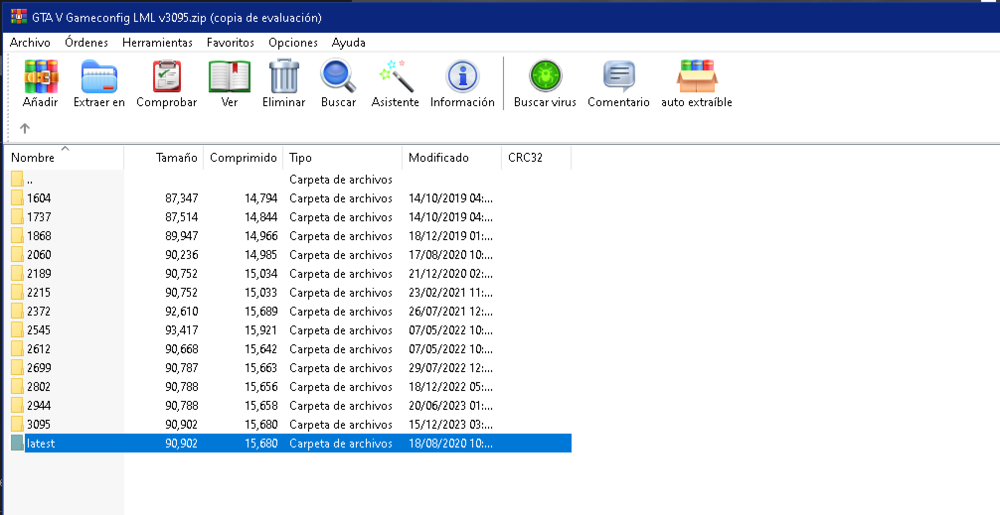Screen dimensions: 1000x515
Task: Click the auto extraíble SFX icon
Action: coord(696,76)
